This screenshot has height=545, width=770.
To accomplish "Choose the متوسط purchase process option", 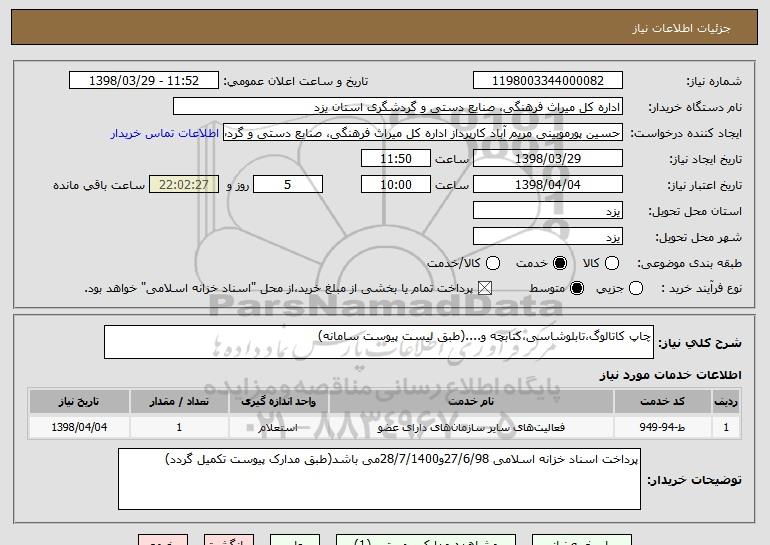I will tap(577, 288).
